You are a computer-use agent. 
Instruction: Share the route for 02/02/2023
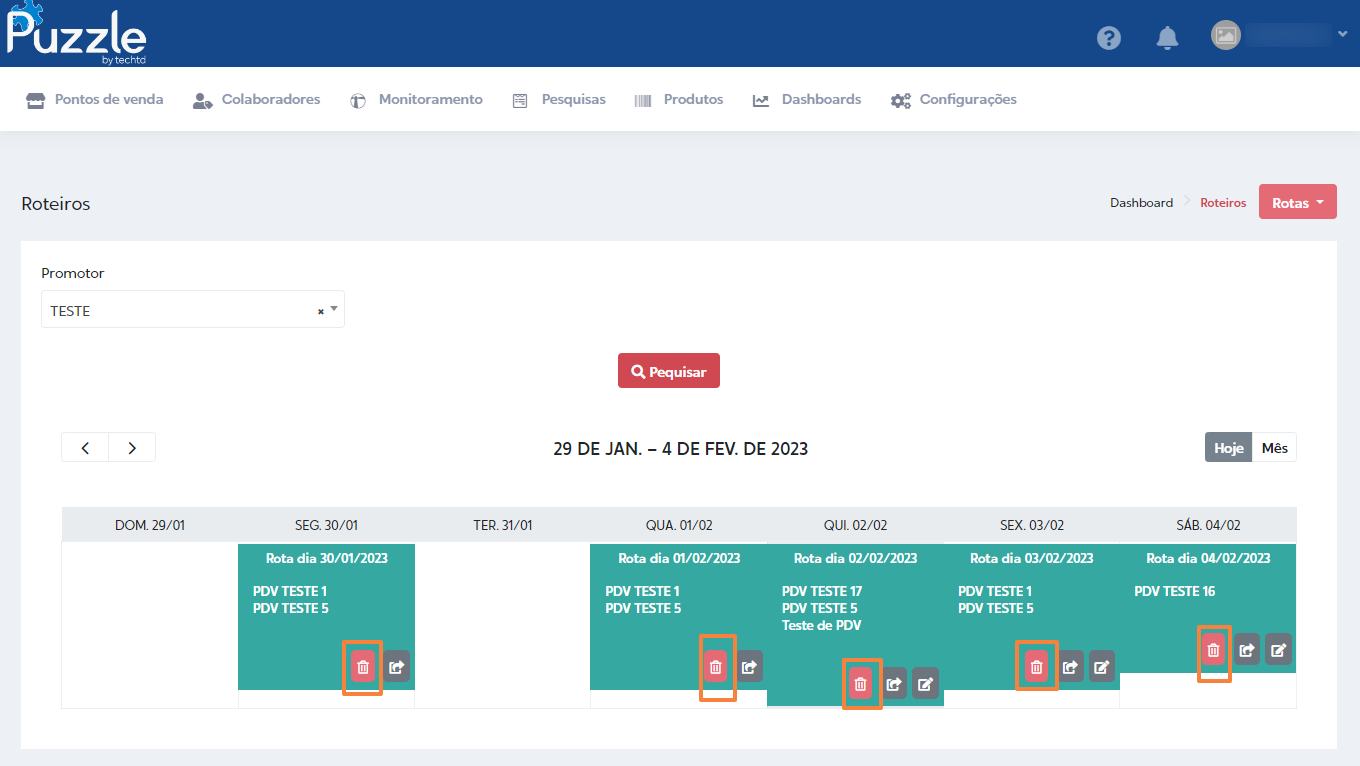894,684
